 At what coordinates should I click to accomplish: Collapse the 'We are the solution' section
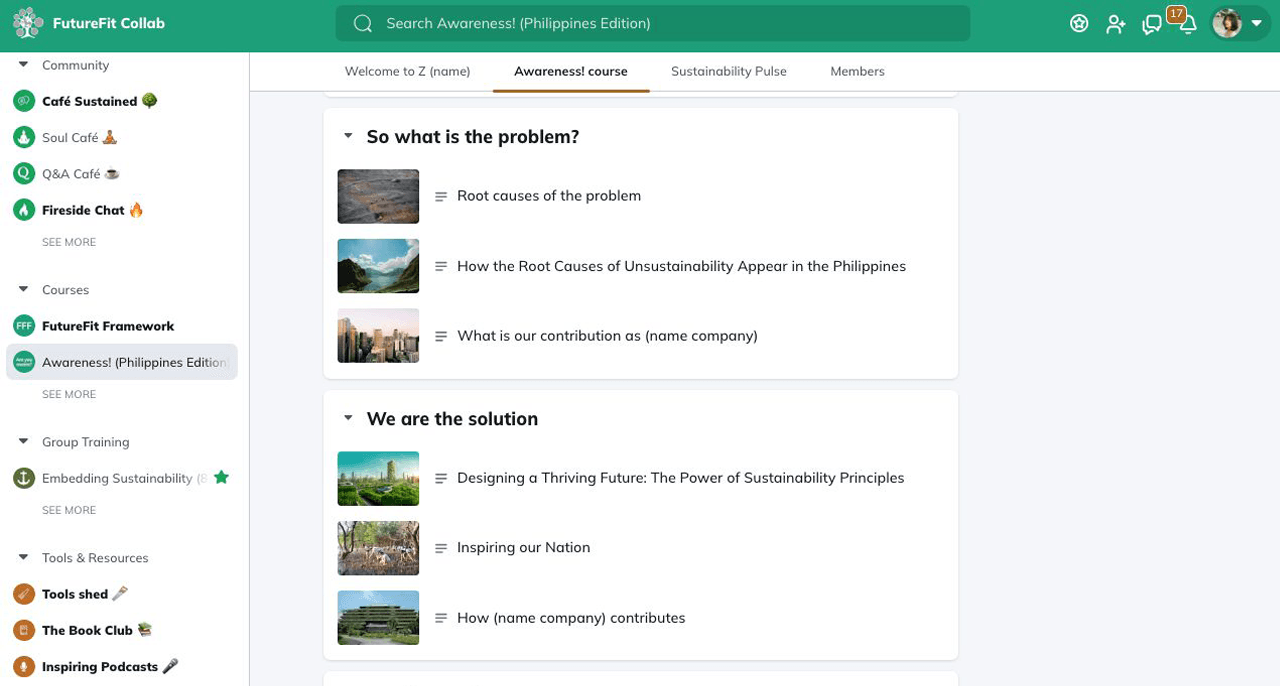(348, 418)
